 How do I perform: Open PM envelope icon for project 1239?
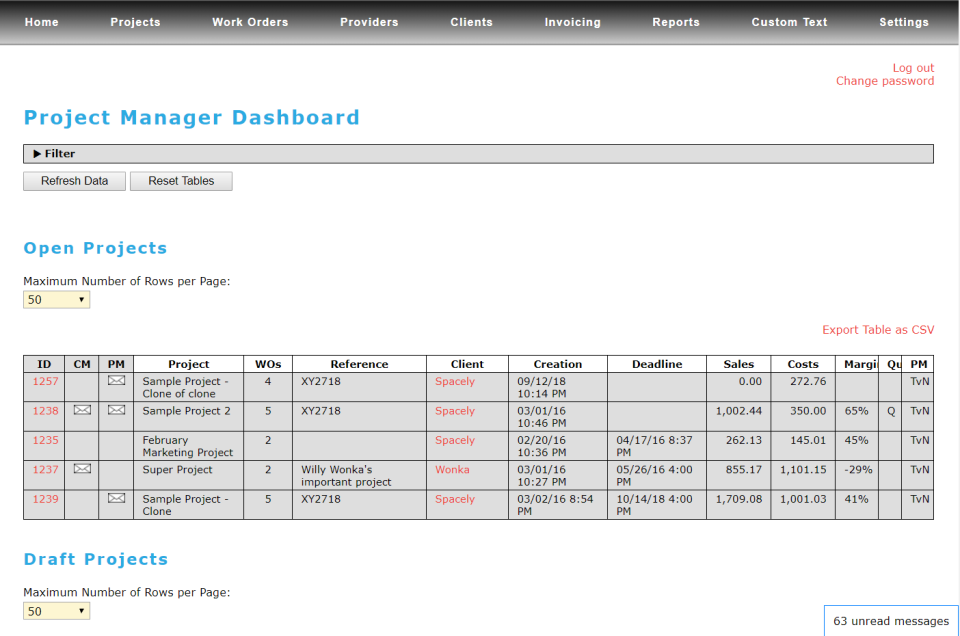point(115,499)
